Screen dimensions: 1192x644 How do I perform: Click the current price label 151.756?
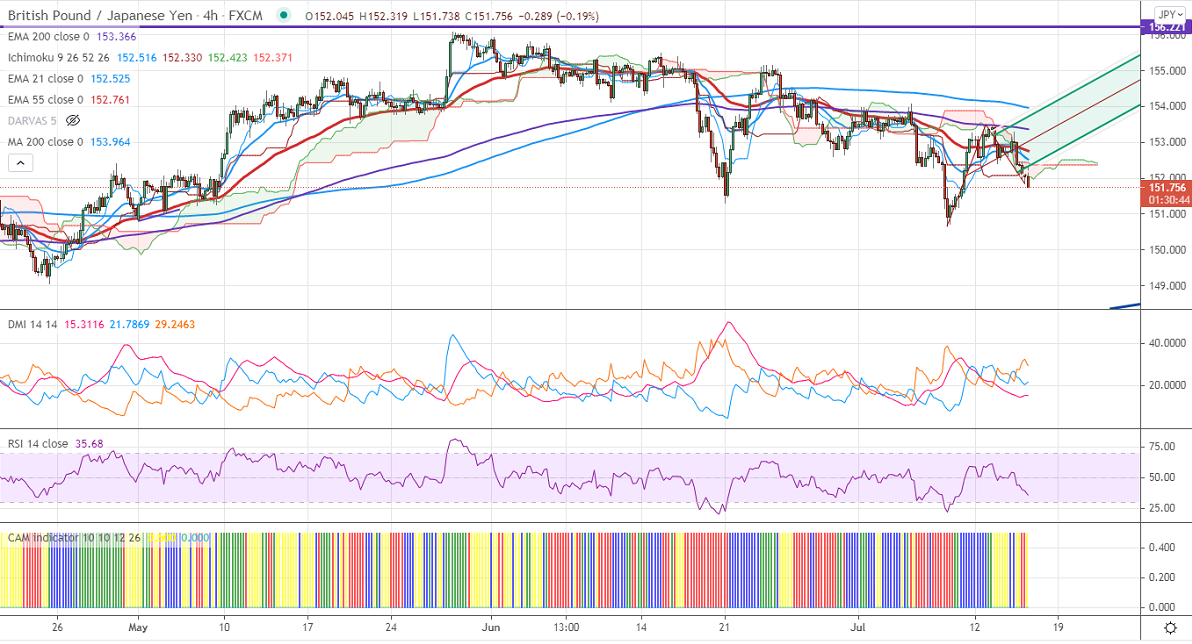pyautogui.click(x=1167, y=188)
